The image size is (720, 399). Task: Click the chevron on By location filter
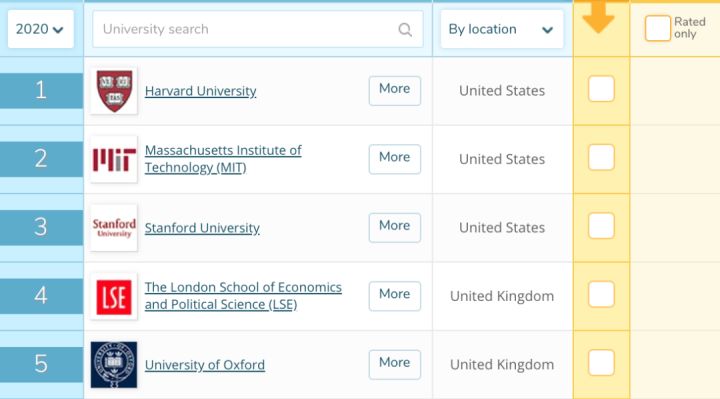coord(547,30)
